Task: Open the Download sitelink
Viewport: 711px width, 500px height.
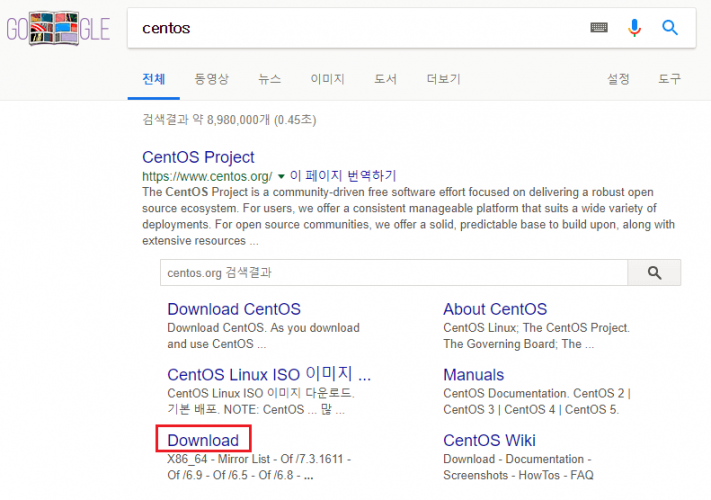Action: (203, 440)
